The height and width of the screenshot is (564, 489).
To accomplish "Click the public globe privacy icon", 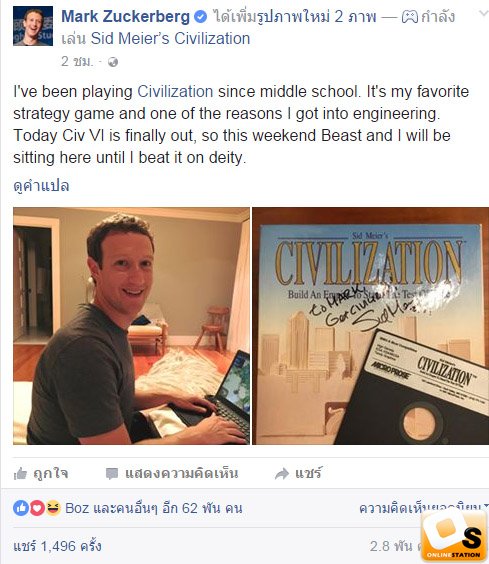I will pos(113,62).
